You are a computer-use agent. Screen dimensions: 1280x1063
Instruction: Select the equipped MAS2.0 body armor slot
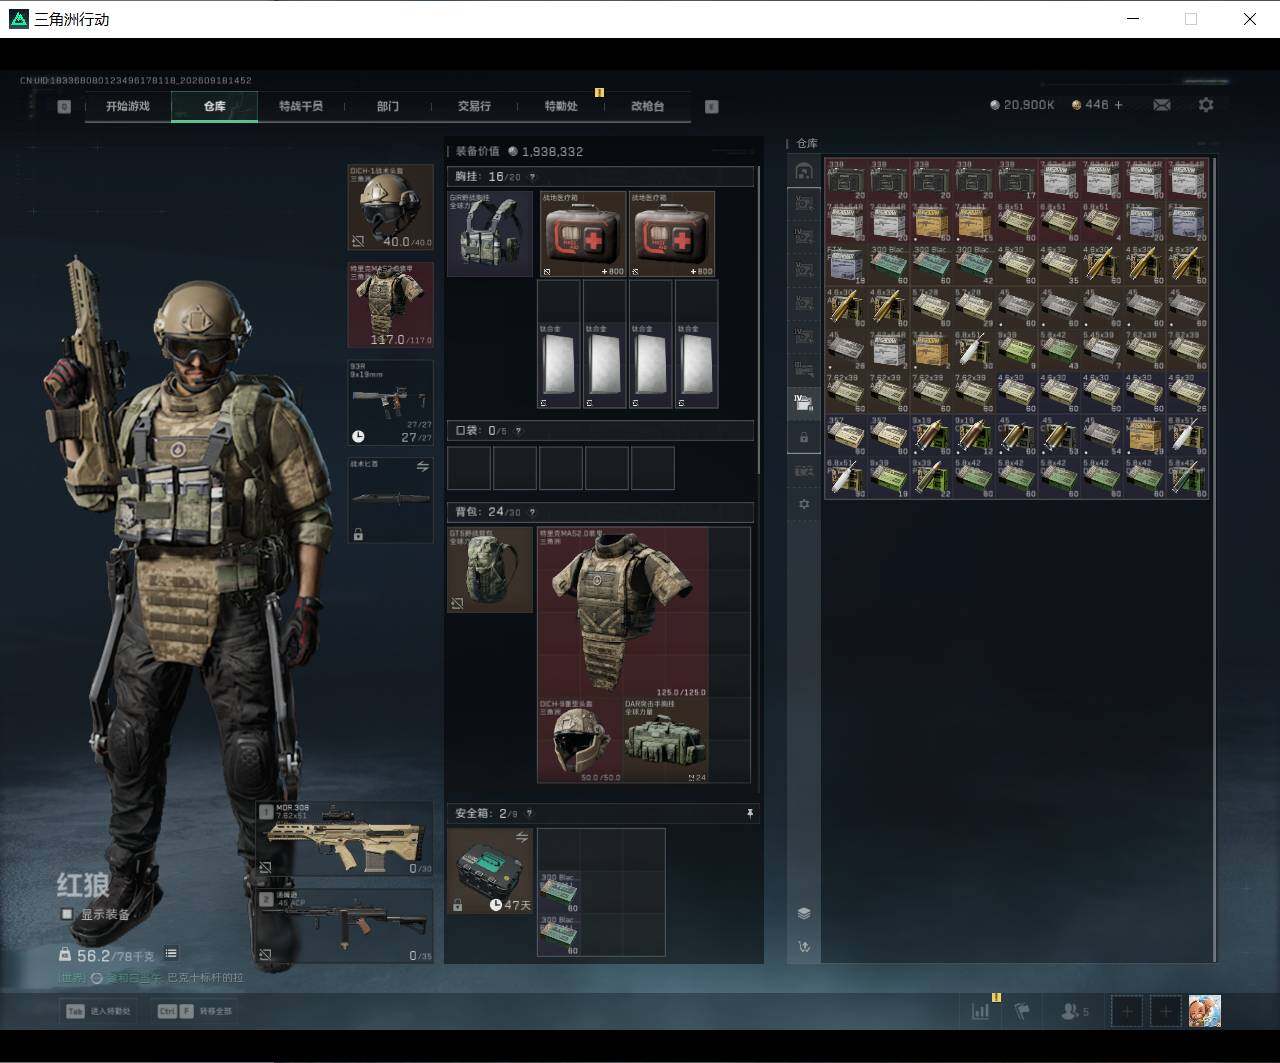point(390,305)
